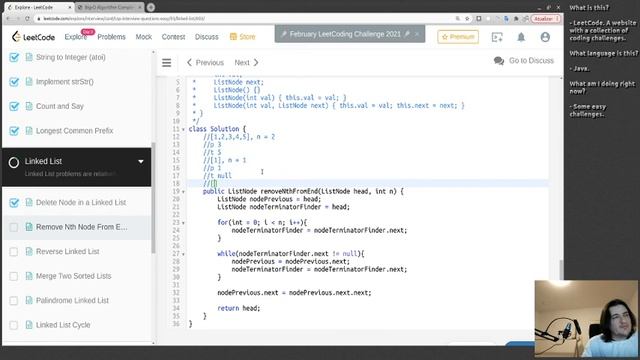Image resolution: width=640 pixels, height=360 pixels.
Task: Open the Mock menu item
Action: [x=143, y=37]
